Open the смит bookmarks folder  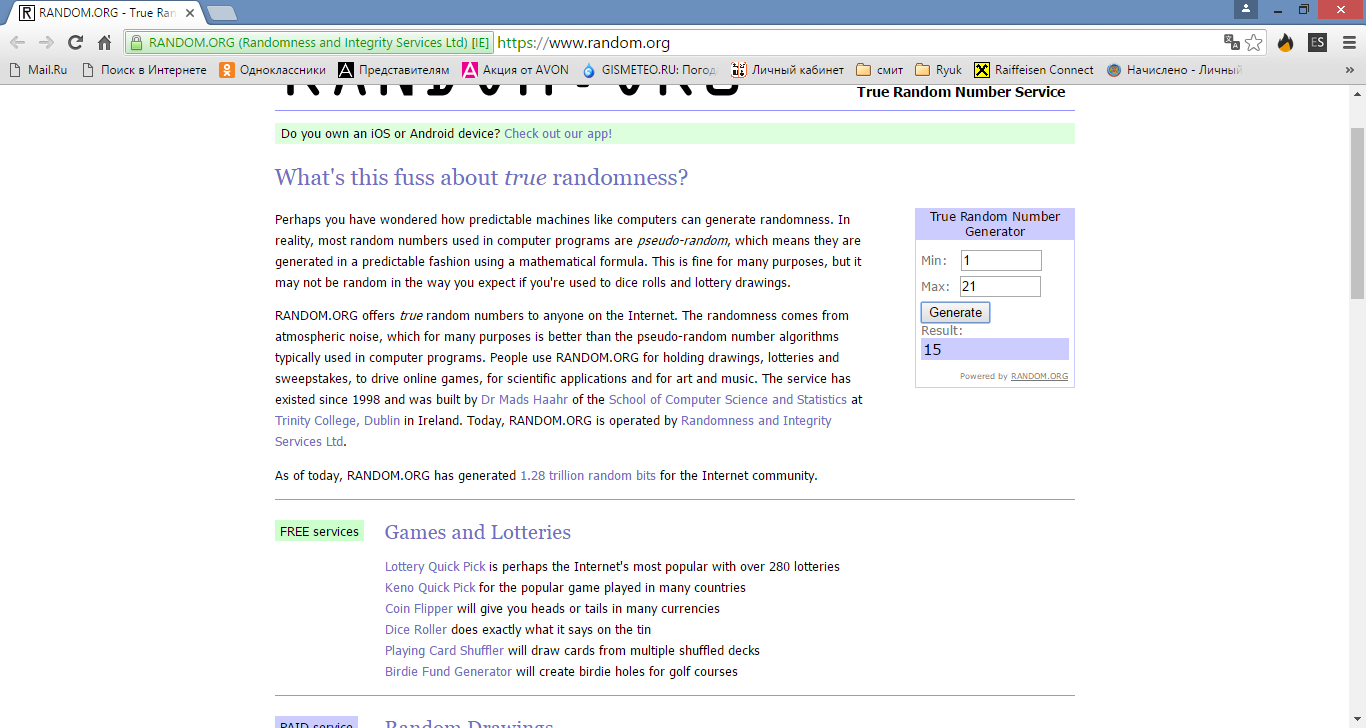point(880,70)
